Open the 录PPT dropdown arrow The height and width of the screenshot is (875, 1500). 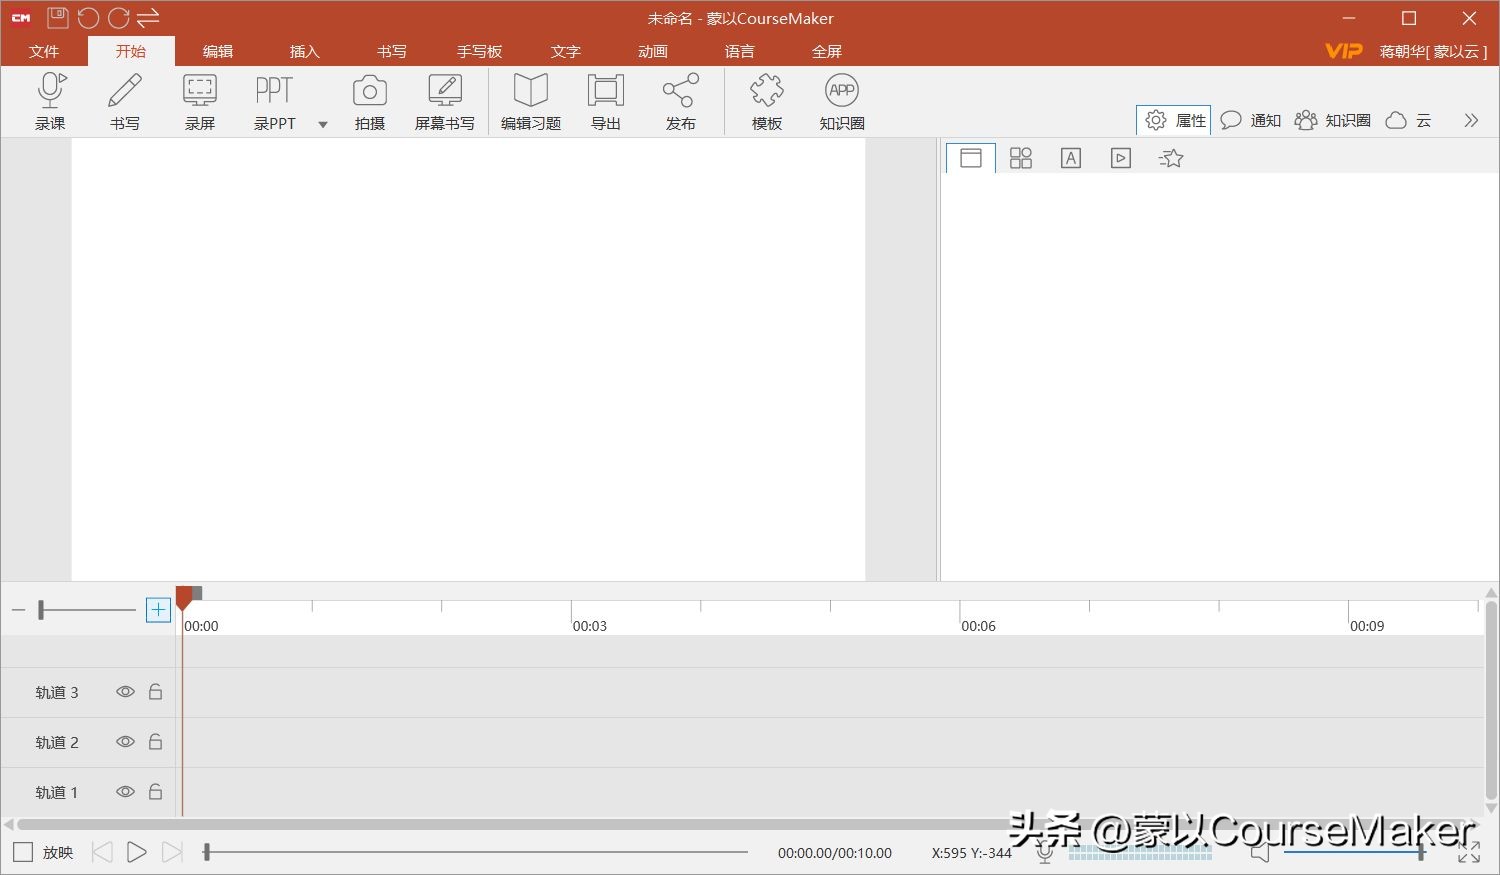[x=323, y=124]
